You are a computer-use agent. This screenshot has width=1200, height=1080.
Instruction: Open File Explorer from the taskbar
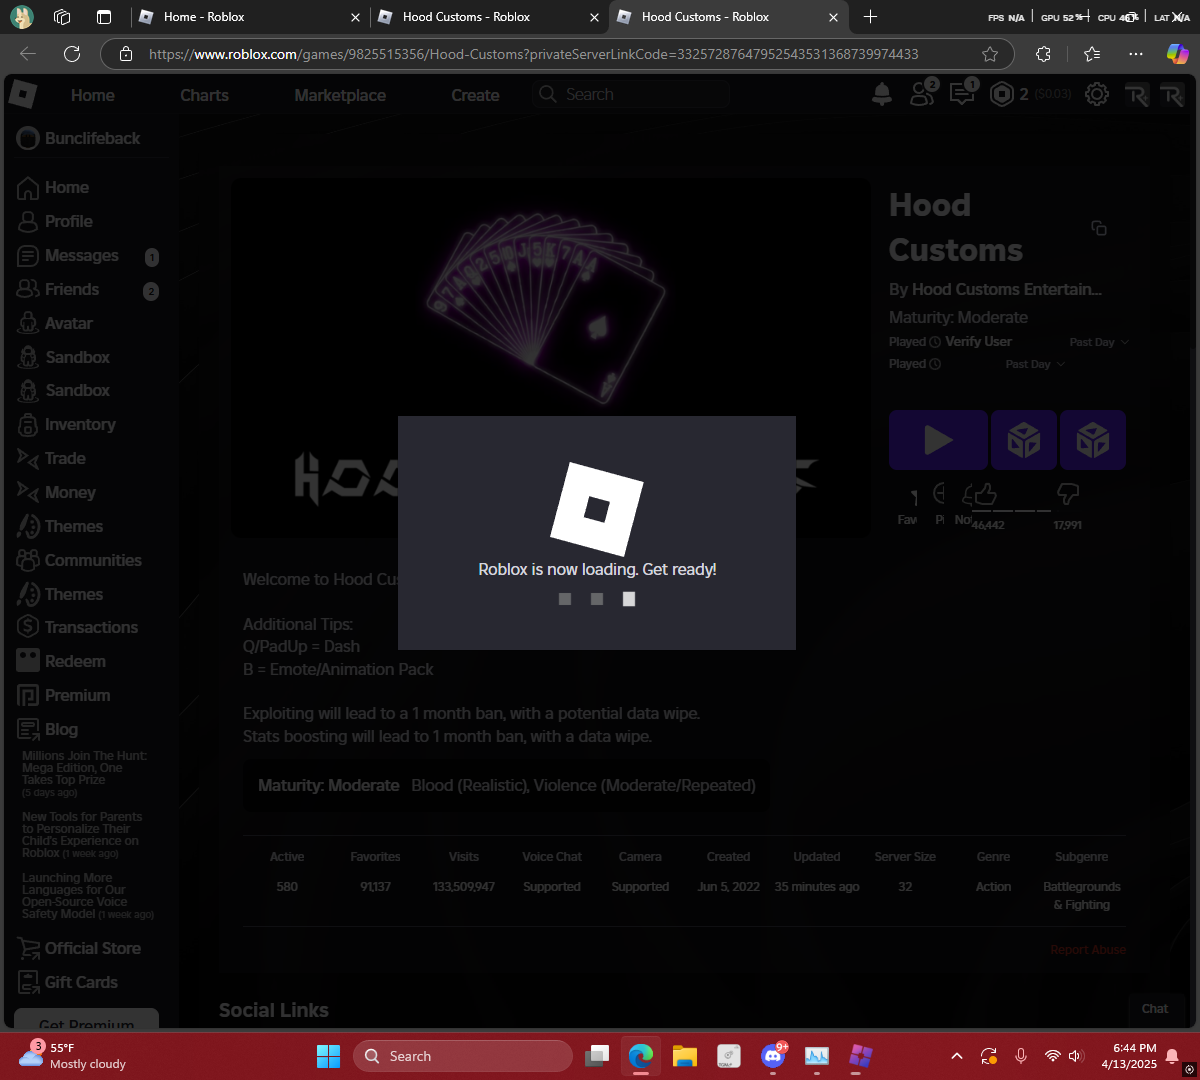(x=685, y=1056)
